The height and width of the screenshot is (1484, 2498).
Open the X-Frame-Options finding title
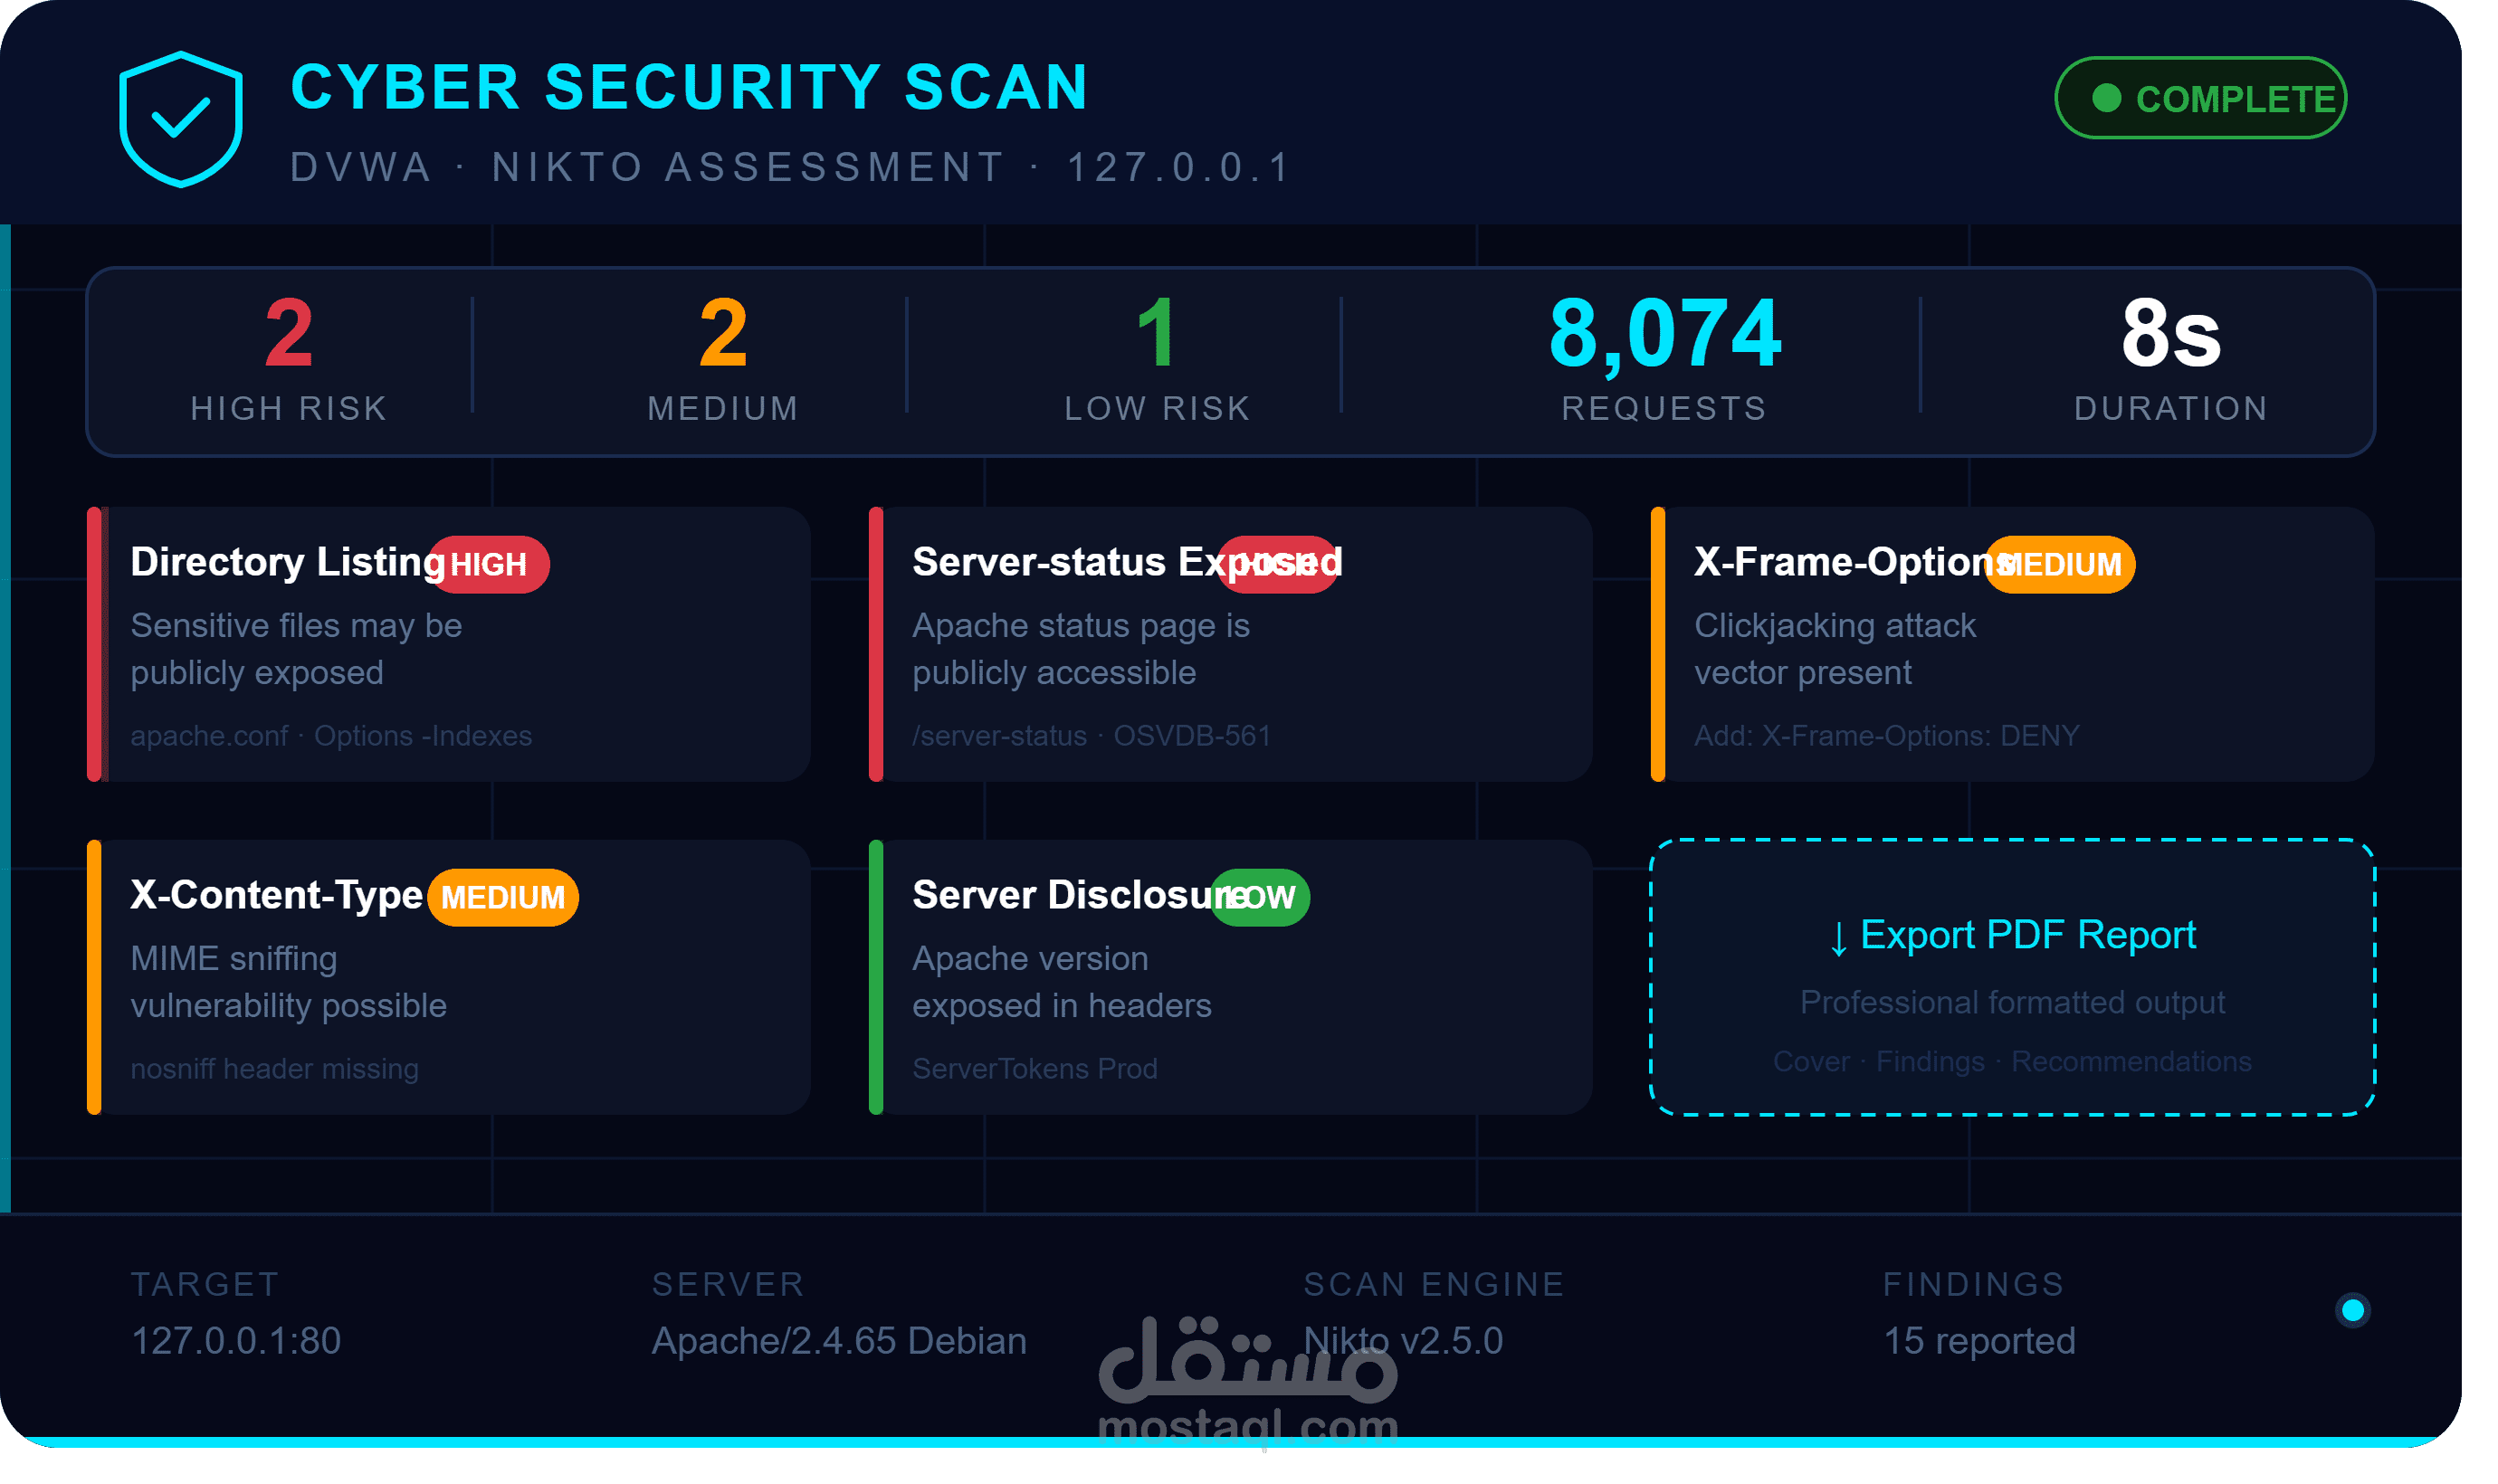click(x=1855, y=562)
